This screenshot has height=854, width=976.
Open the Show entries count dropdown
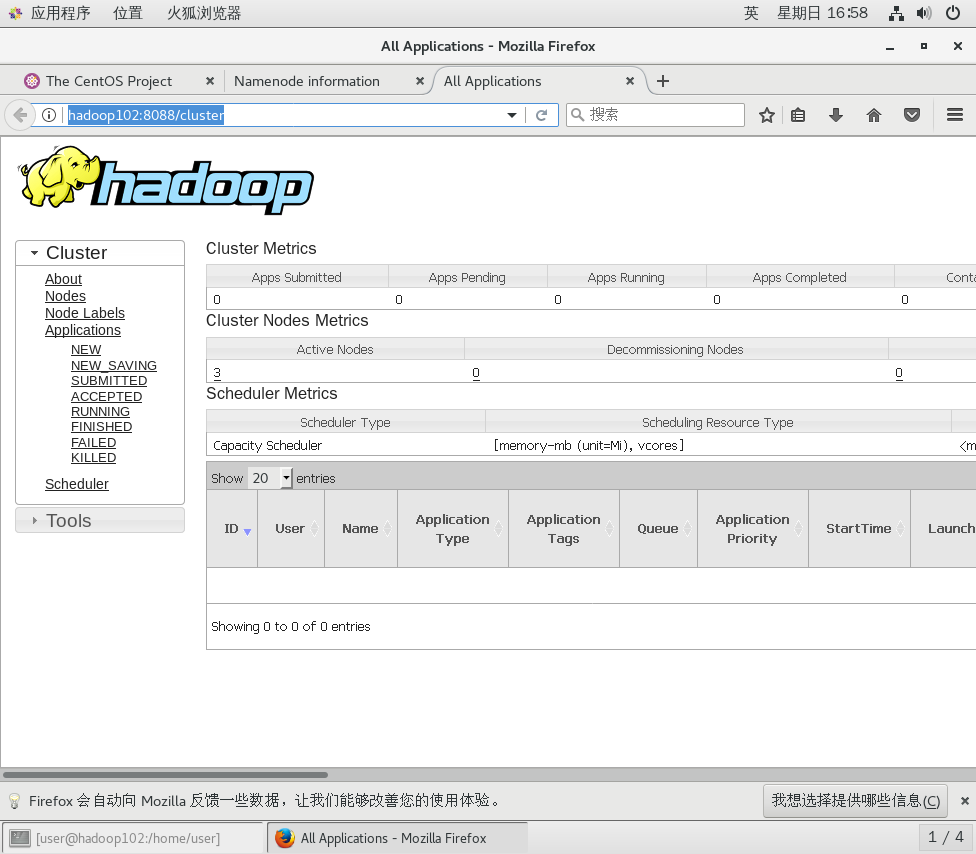coord(270,478)
